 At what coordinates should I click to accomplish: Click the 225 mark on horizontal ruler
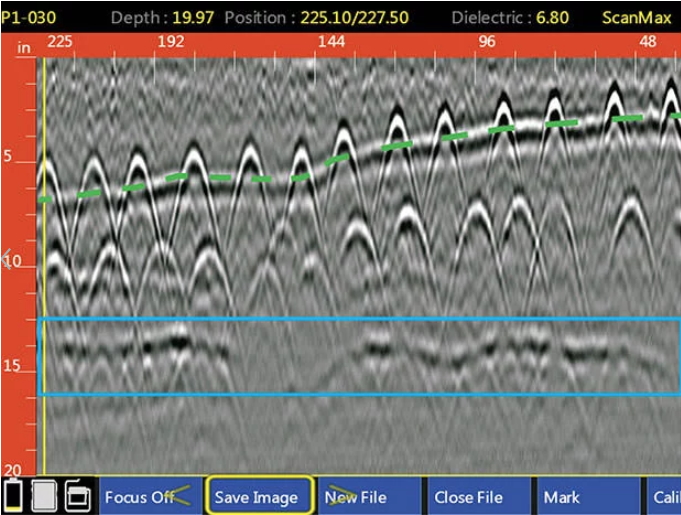[x=60, y=41]
